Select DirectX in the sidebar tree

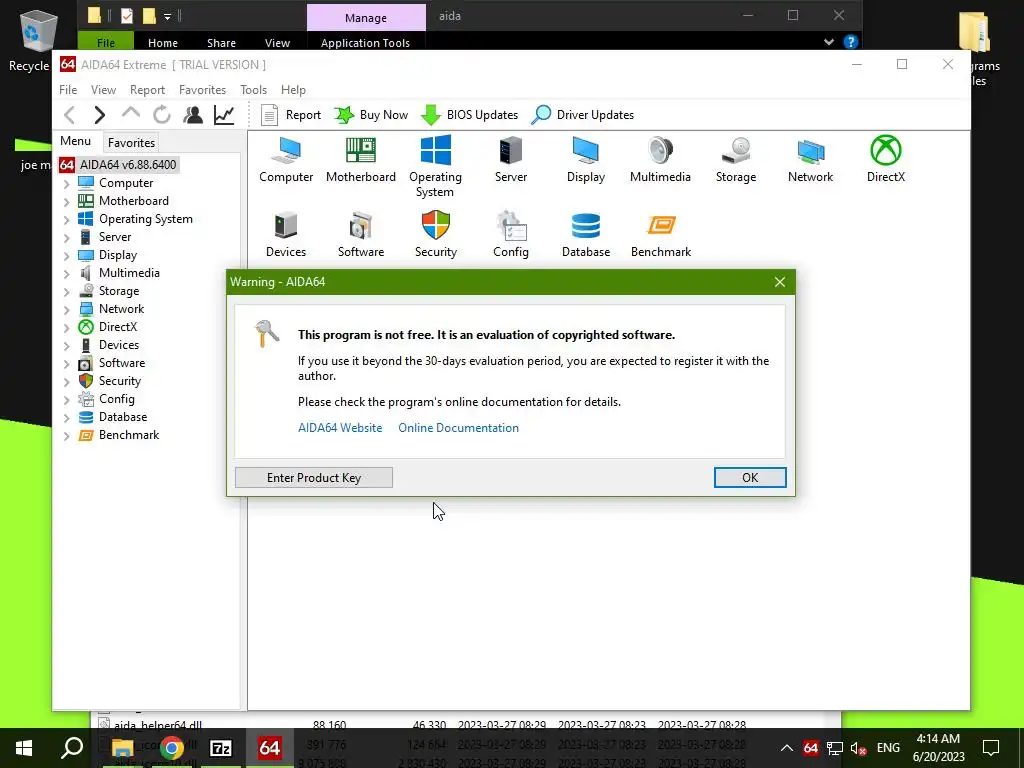point(108,327)
